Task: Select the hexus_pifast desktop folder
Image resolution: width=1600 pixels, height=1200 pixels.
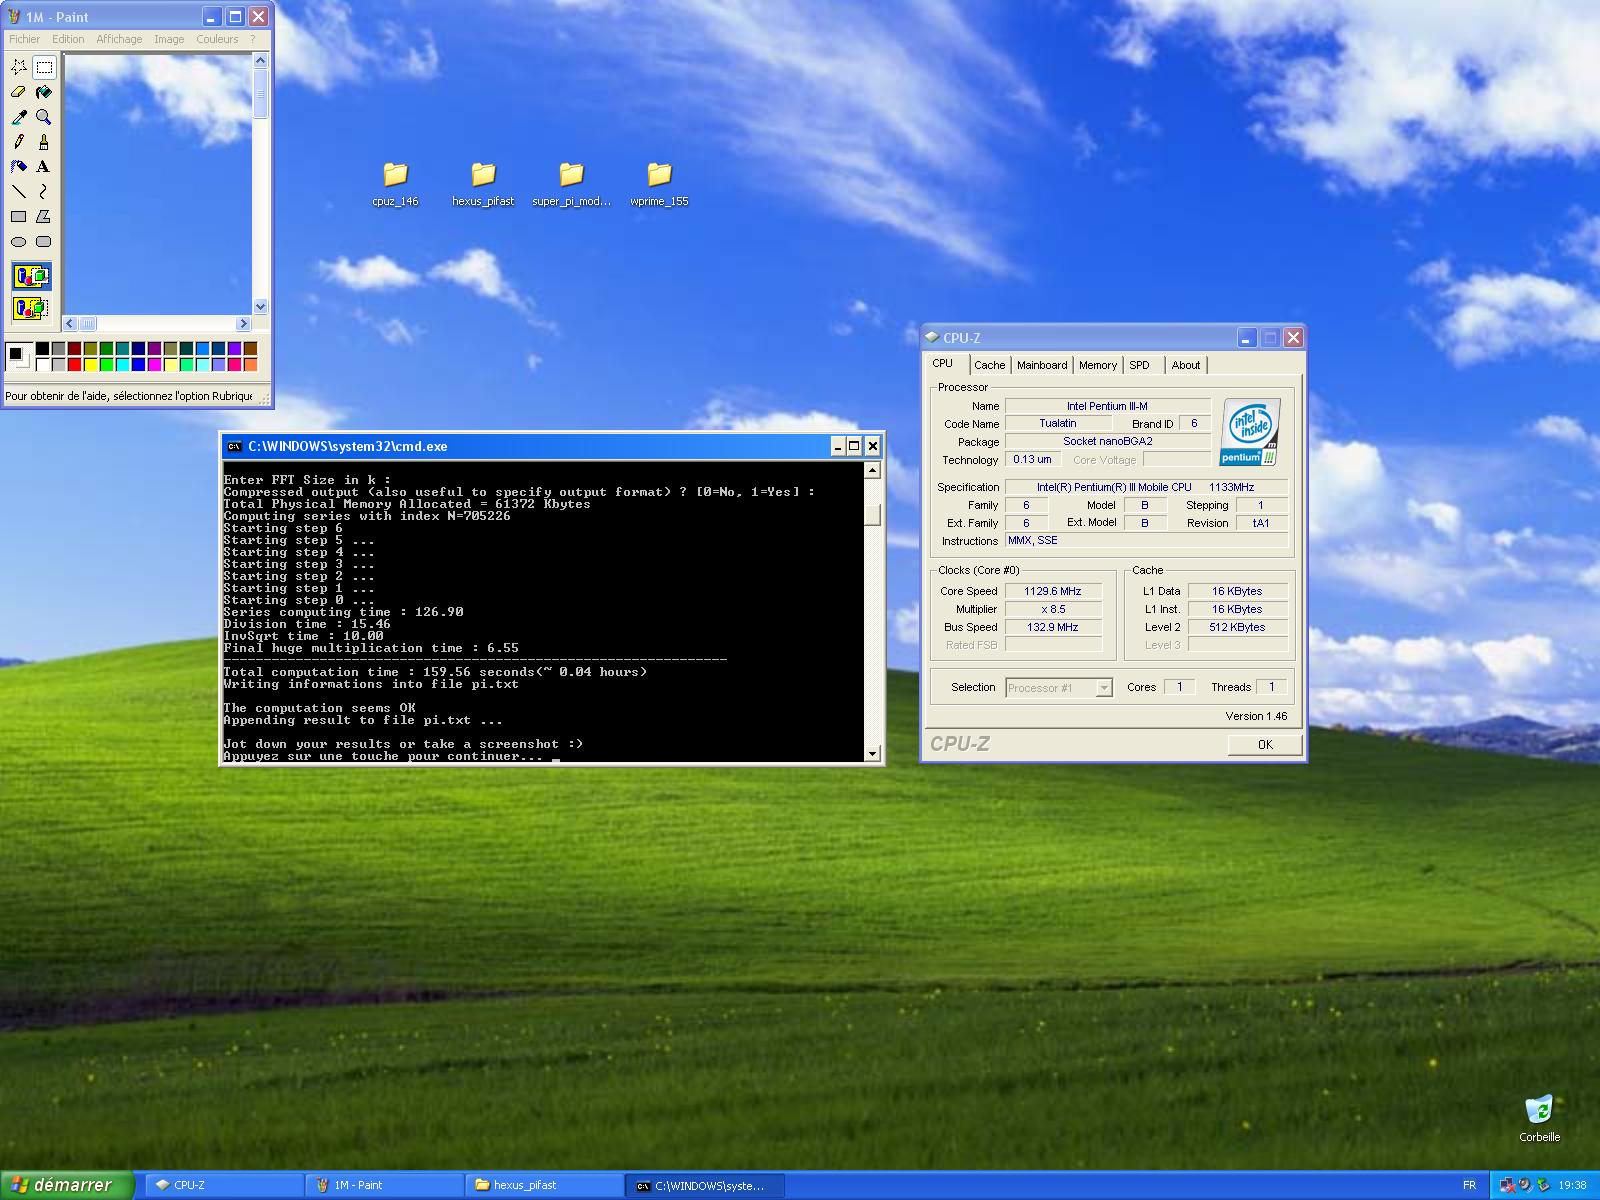Action: [483, 184]
